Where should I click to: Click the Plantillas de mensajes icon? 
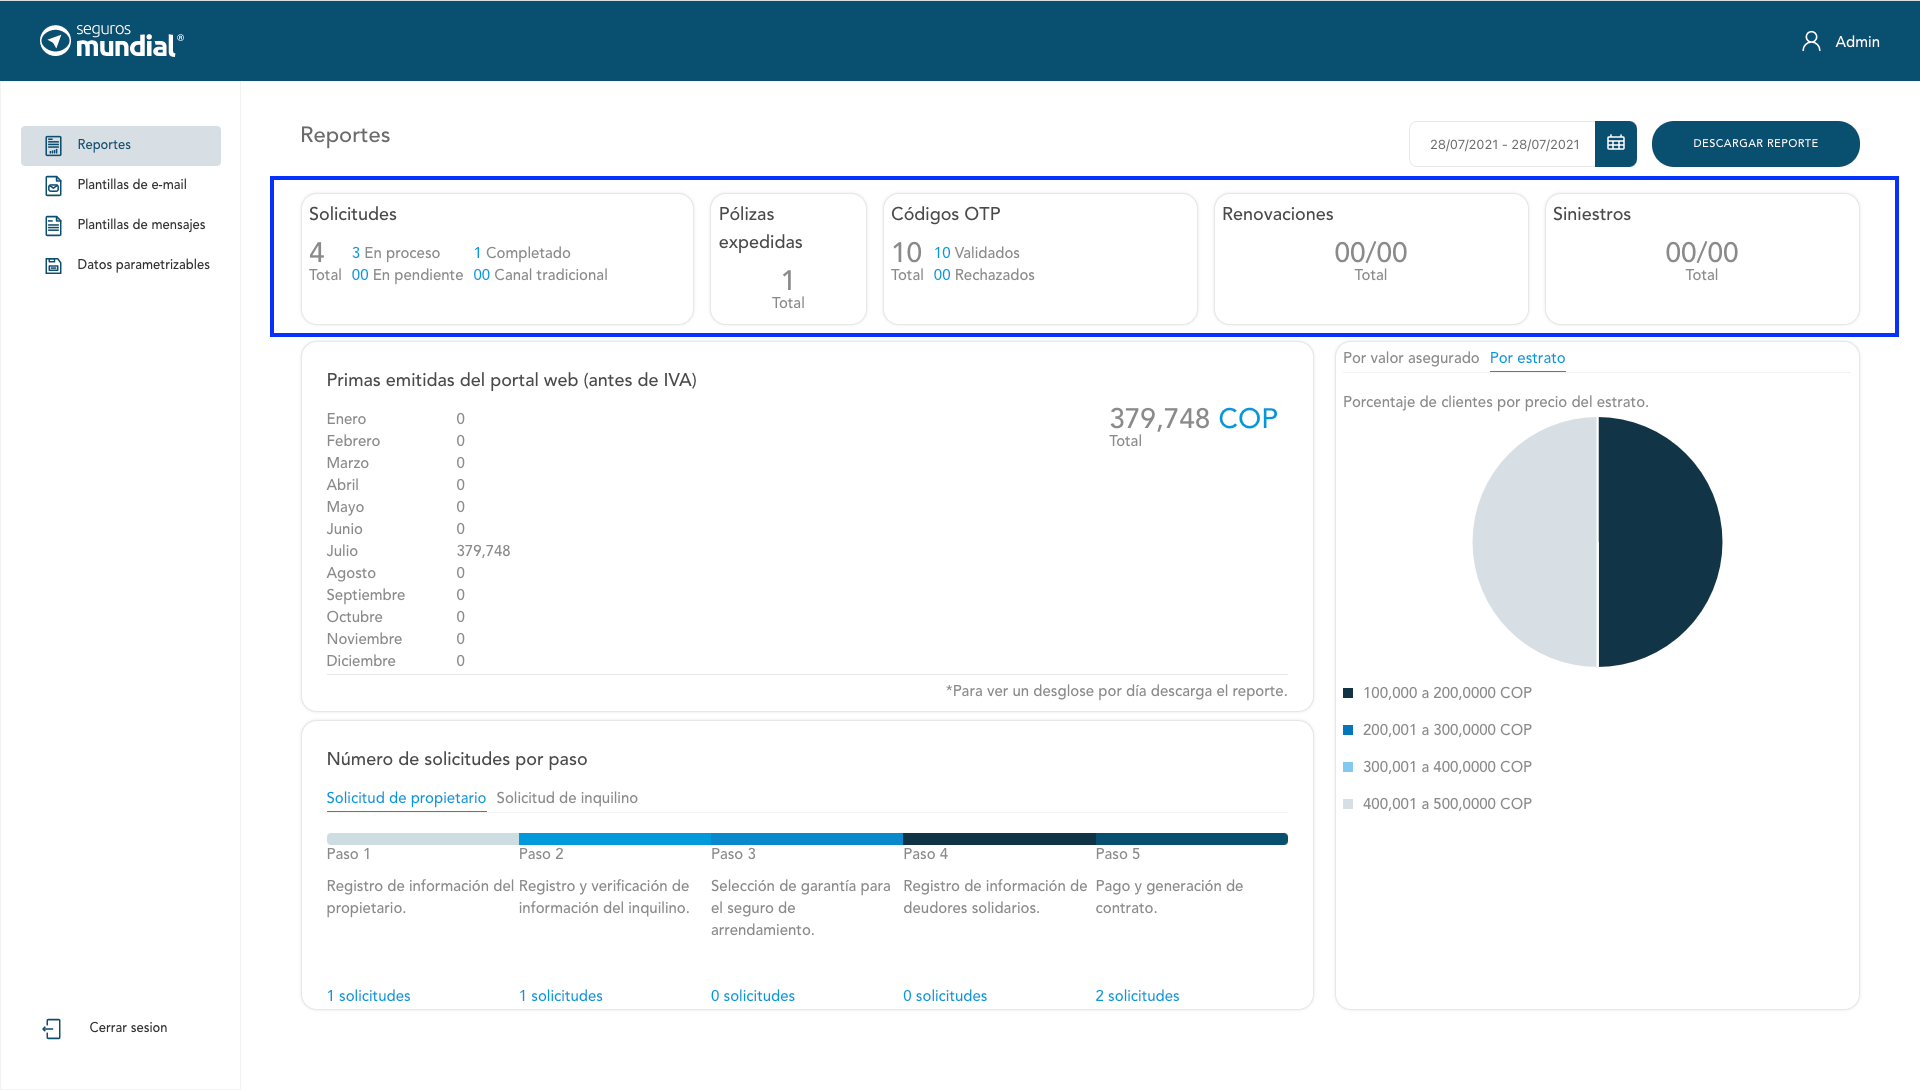click(x=54, y=226)
